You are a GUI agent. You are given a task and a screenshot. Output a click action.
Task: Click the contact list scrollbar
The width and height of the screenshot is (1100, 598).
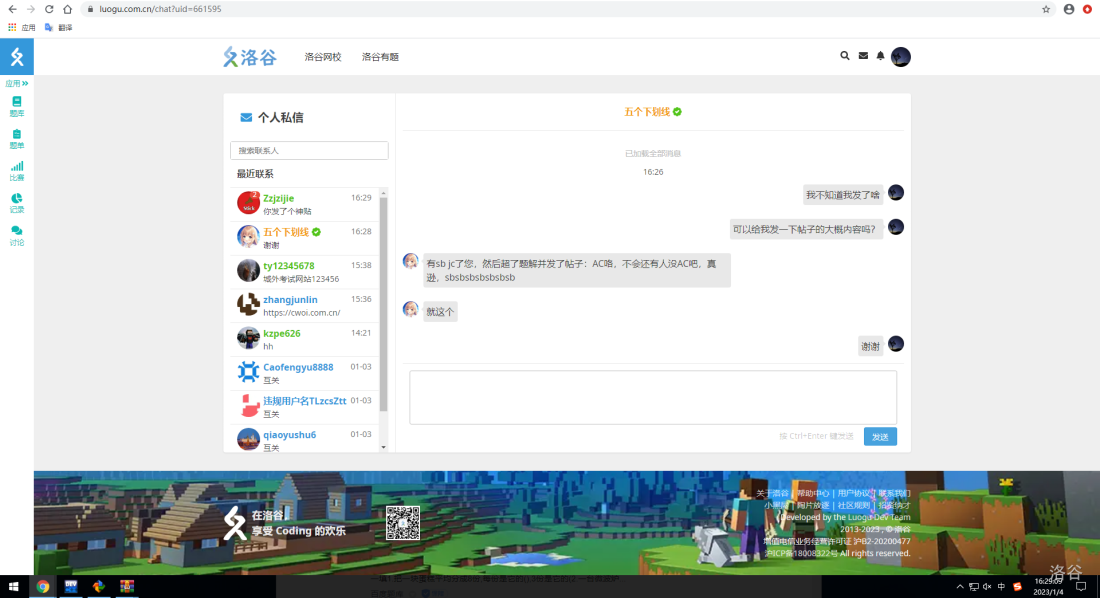[384, 300]
